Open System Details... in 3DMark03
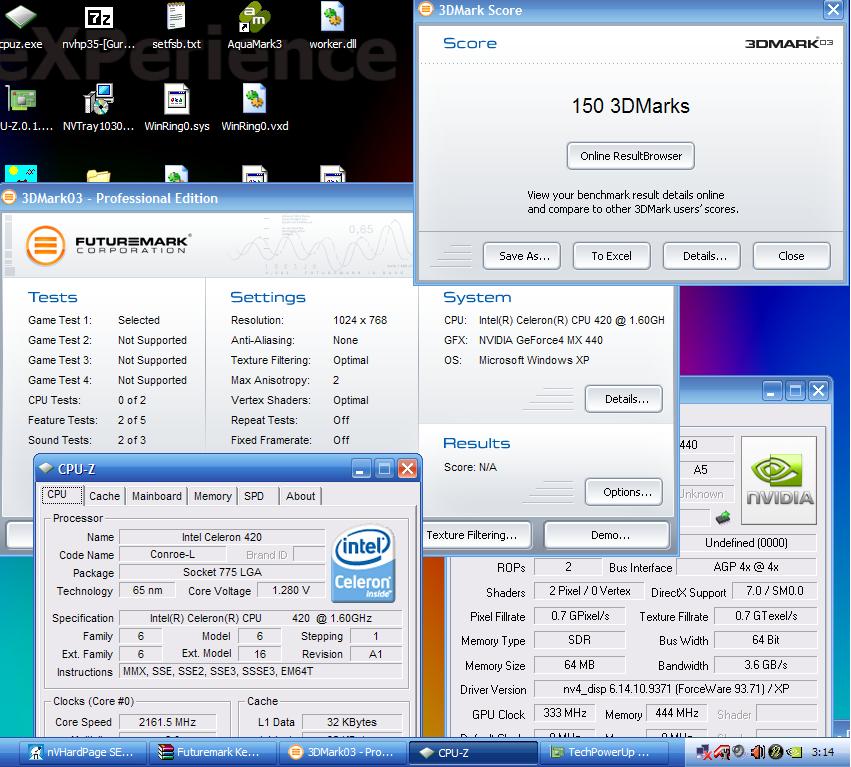The image size is (851, 767). tap(624, 399)
